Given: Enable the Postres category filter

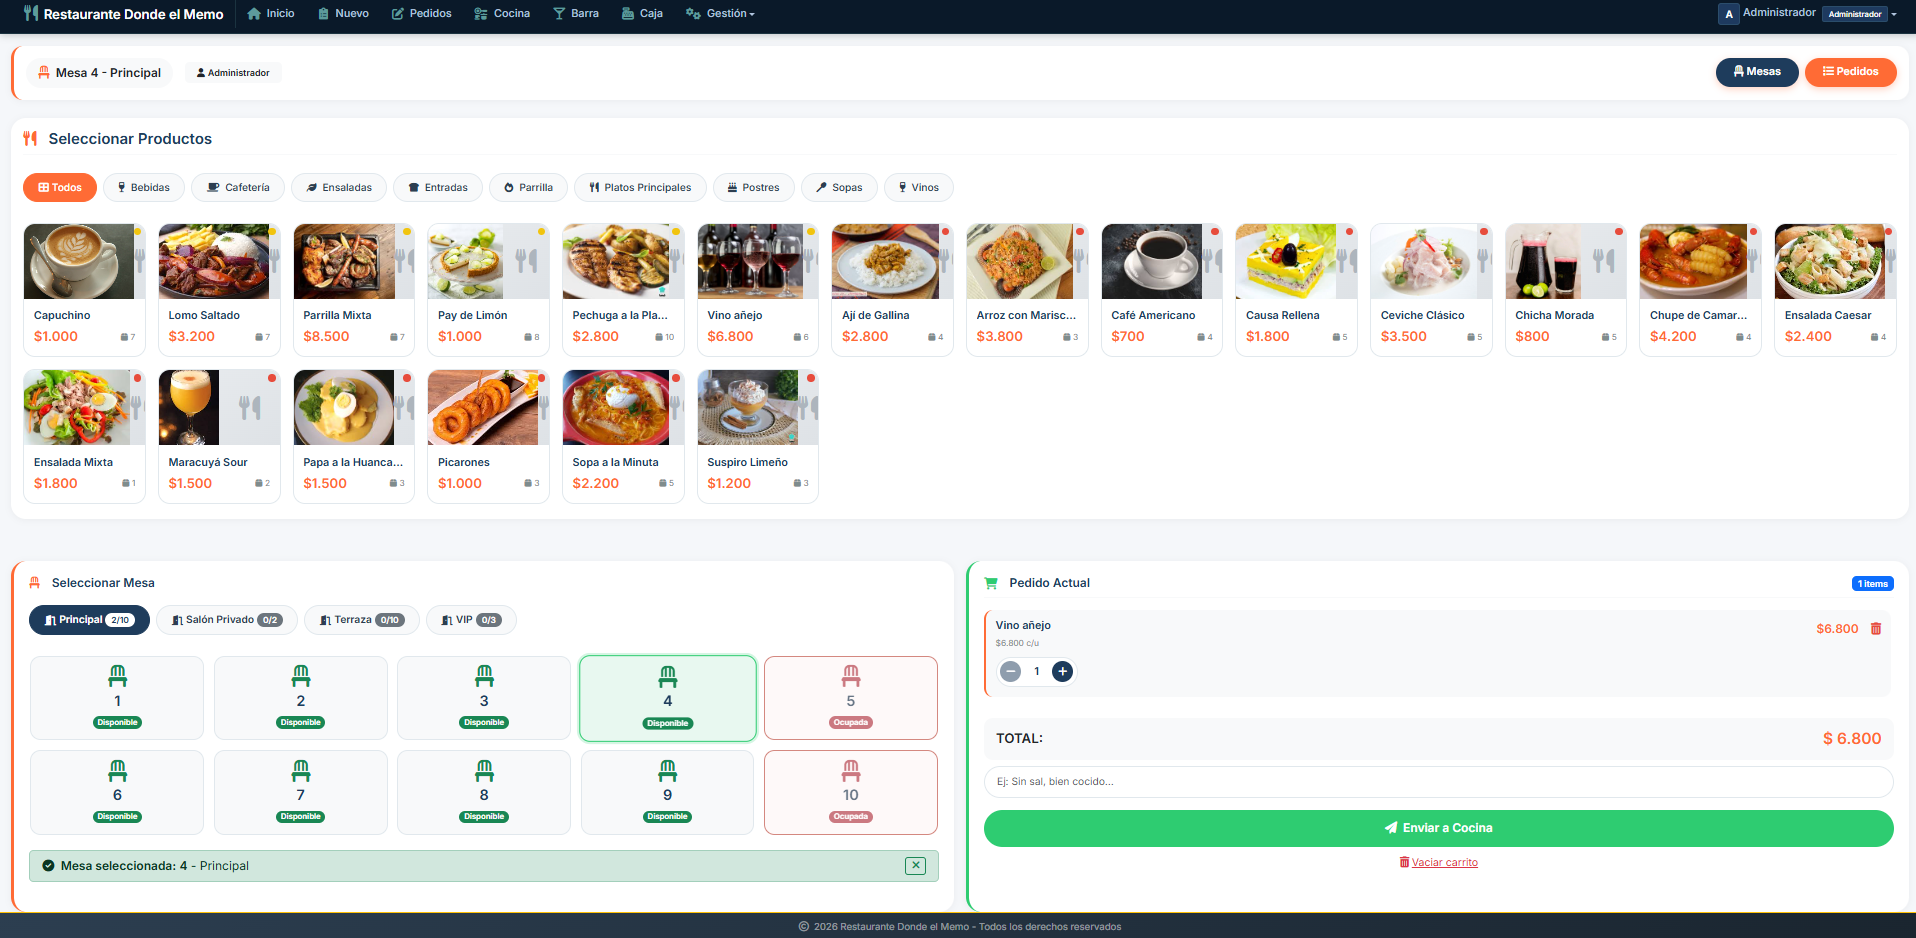Looking at the screenshot, I should tap(753, 187).
